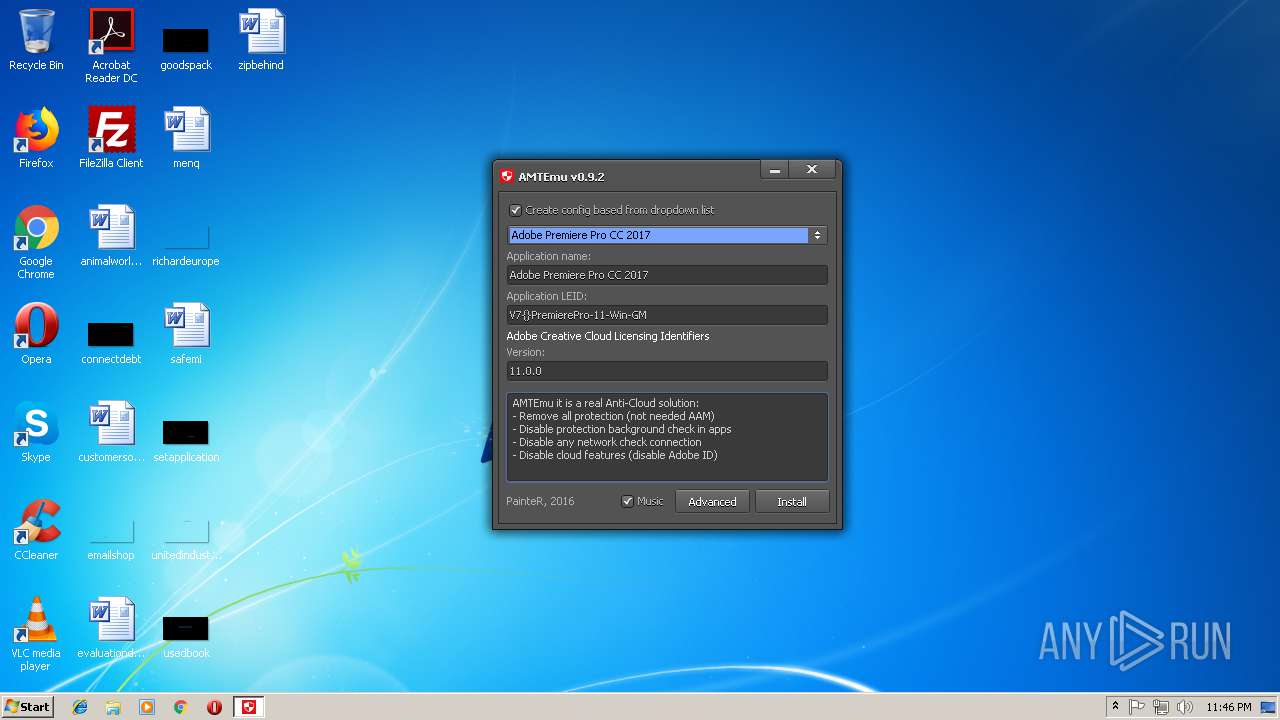Launch Google Chrome from the desktop
Image resolution: width=1280 pixels, height=720 pixels.
pos(36,242)
